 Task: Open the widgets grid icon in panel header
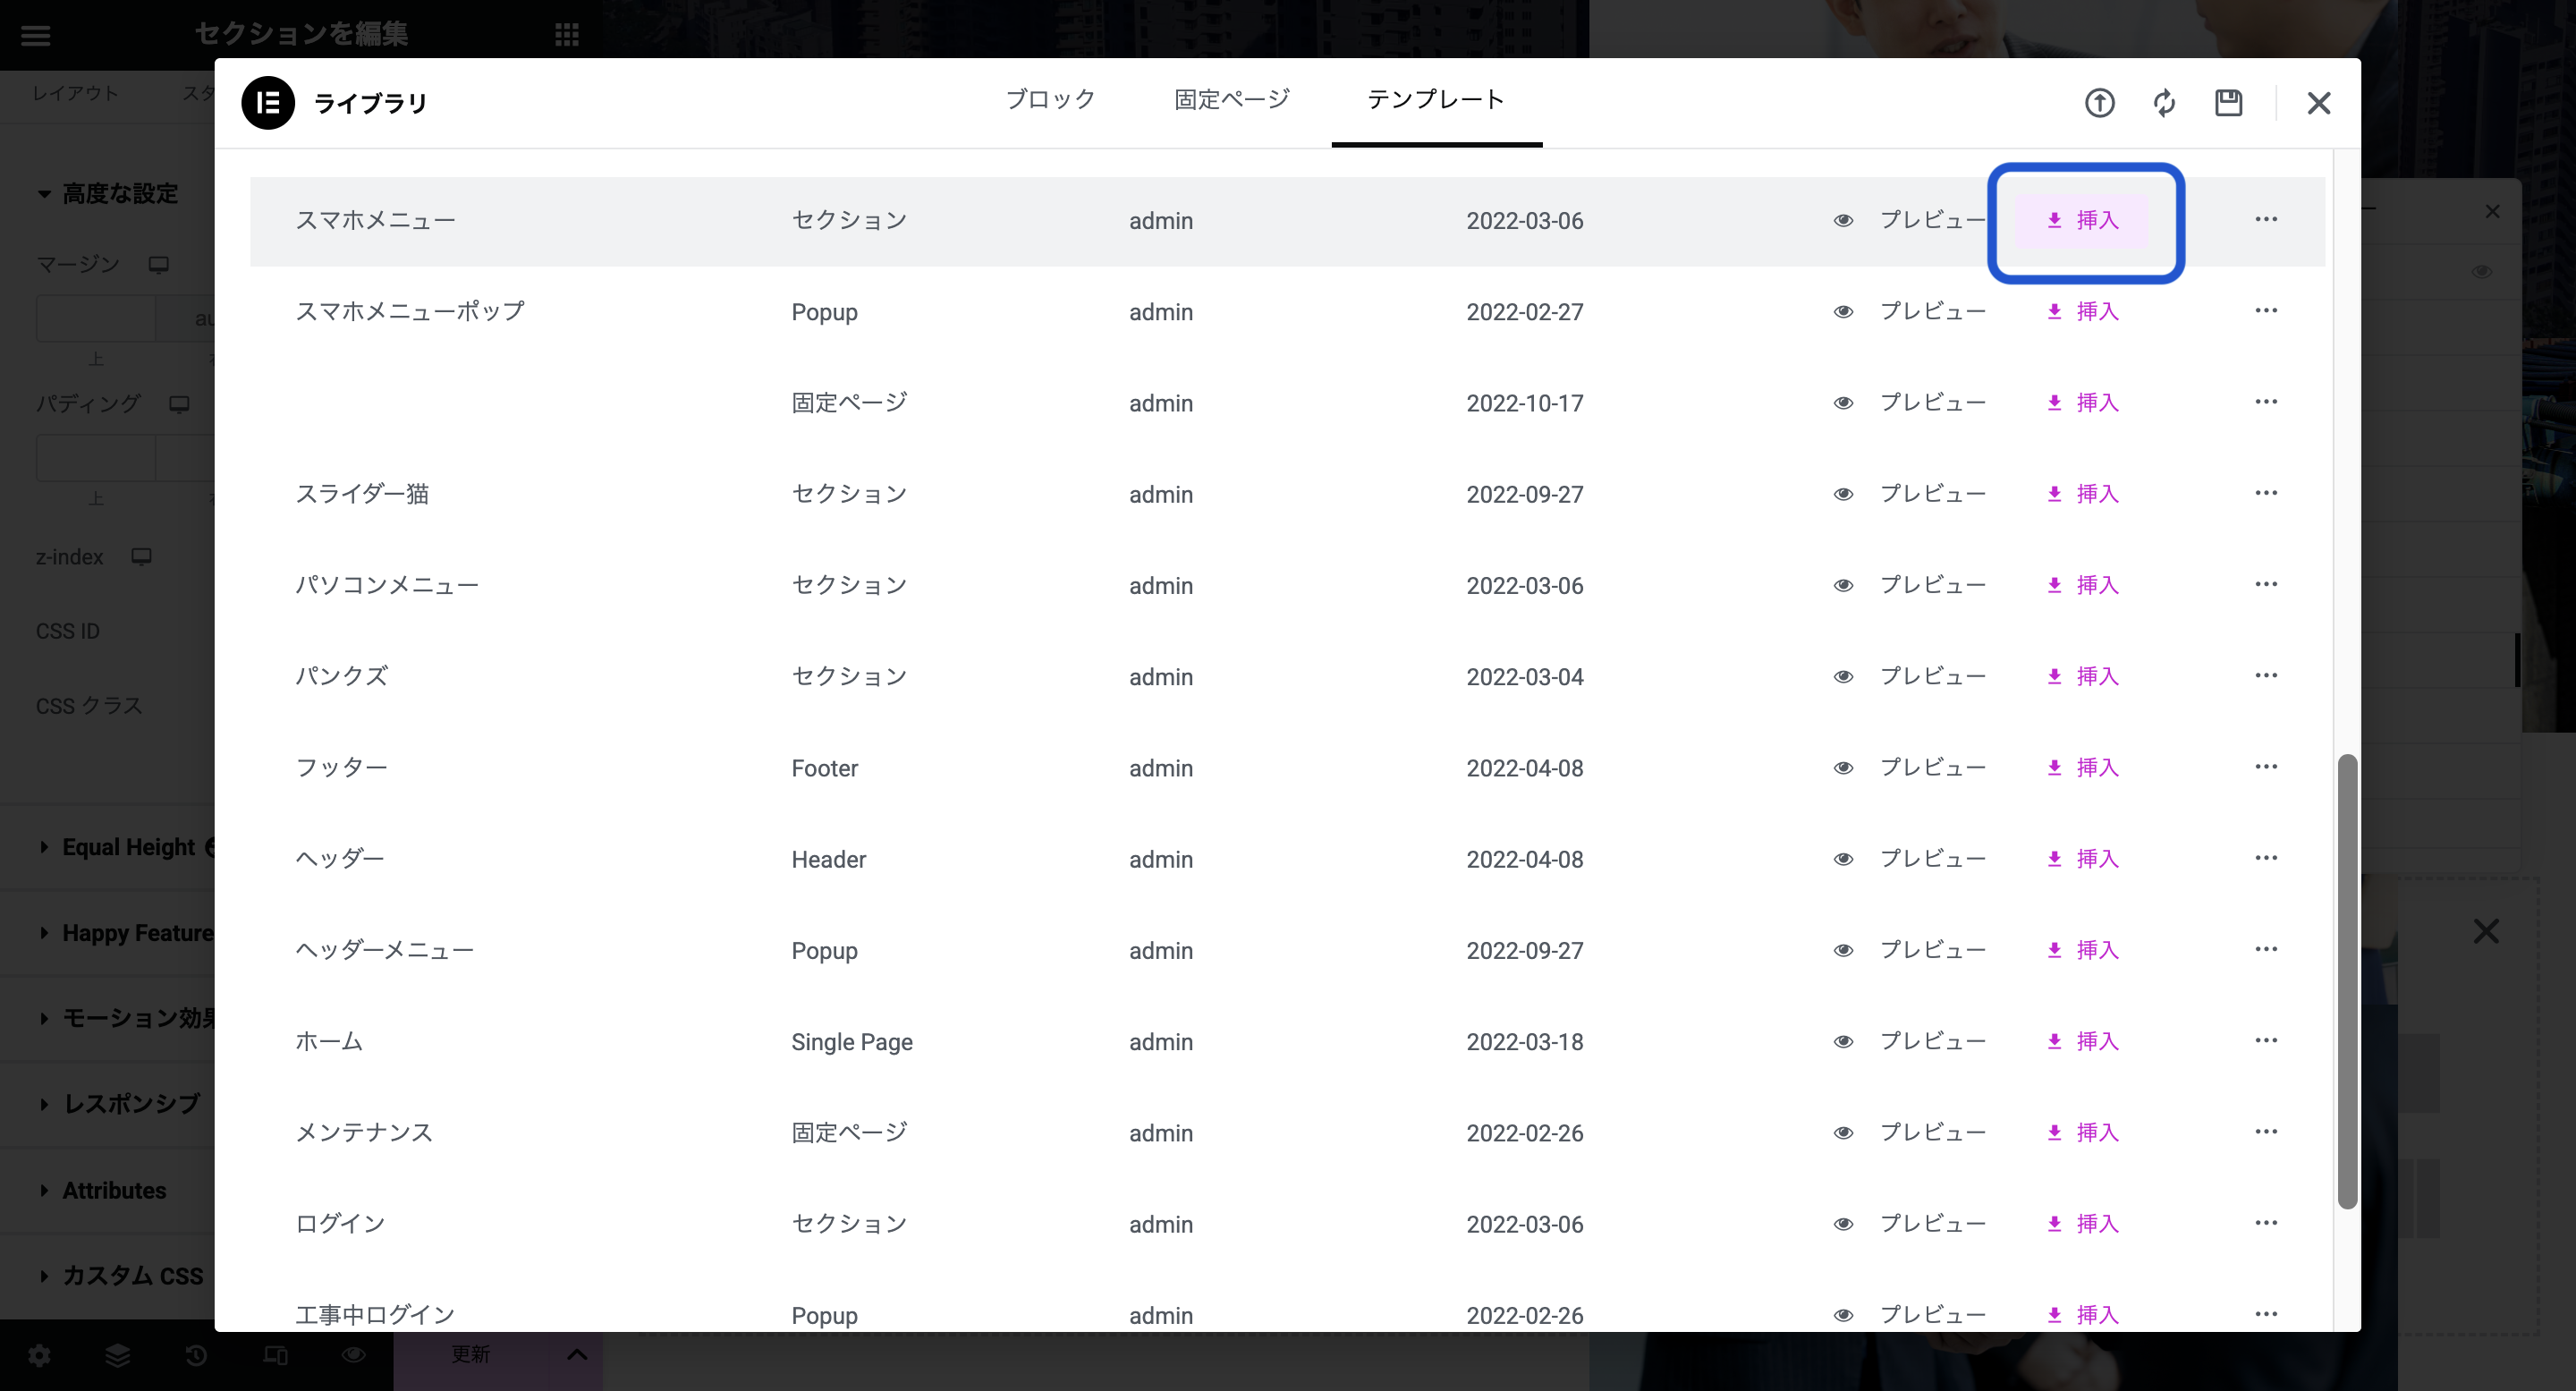pos(566,35)
